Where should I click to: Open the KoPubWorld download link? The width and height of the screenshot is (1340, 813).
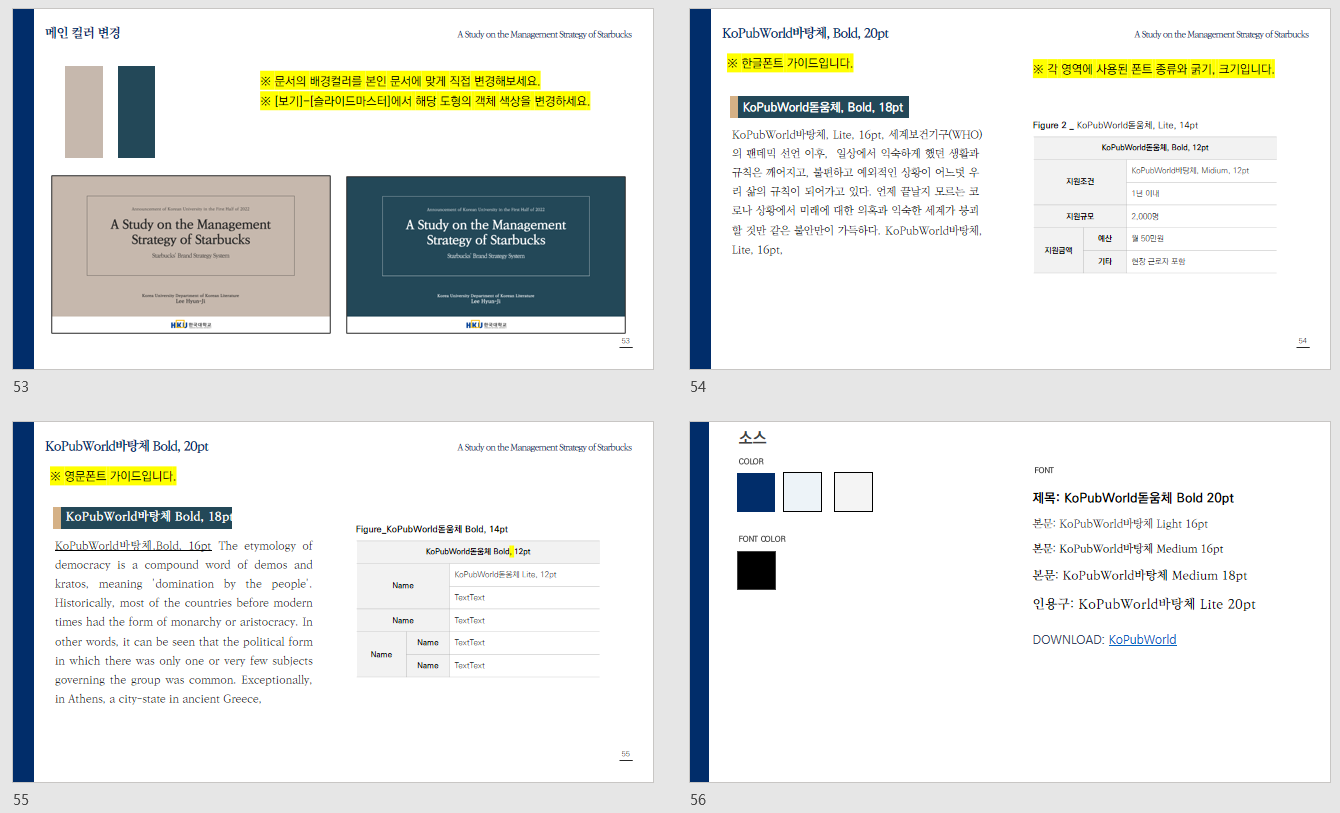[x=1143, y=640]
